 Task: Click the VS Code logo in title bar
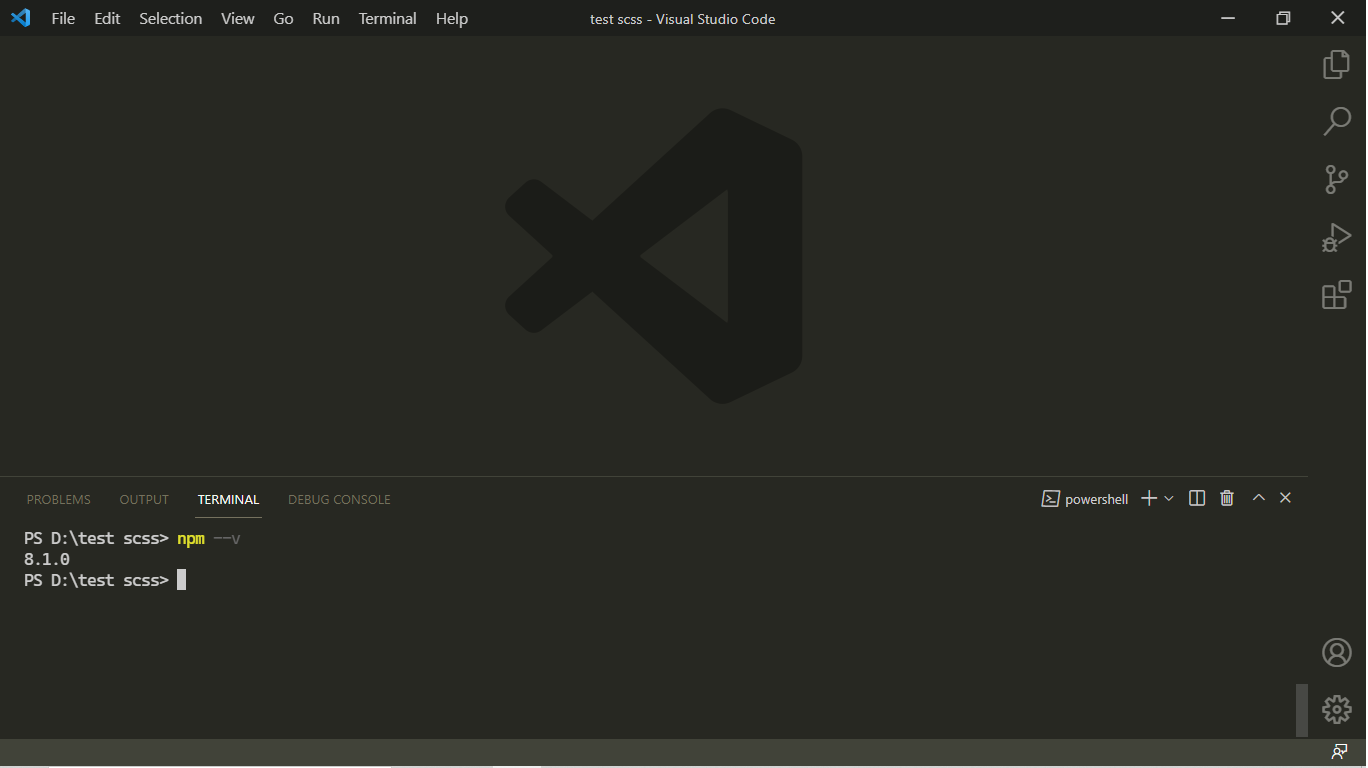(20, 18)
